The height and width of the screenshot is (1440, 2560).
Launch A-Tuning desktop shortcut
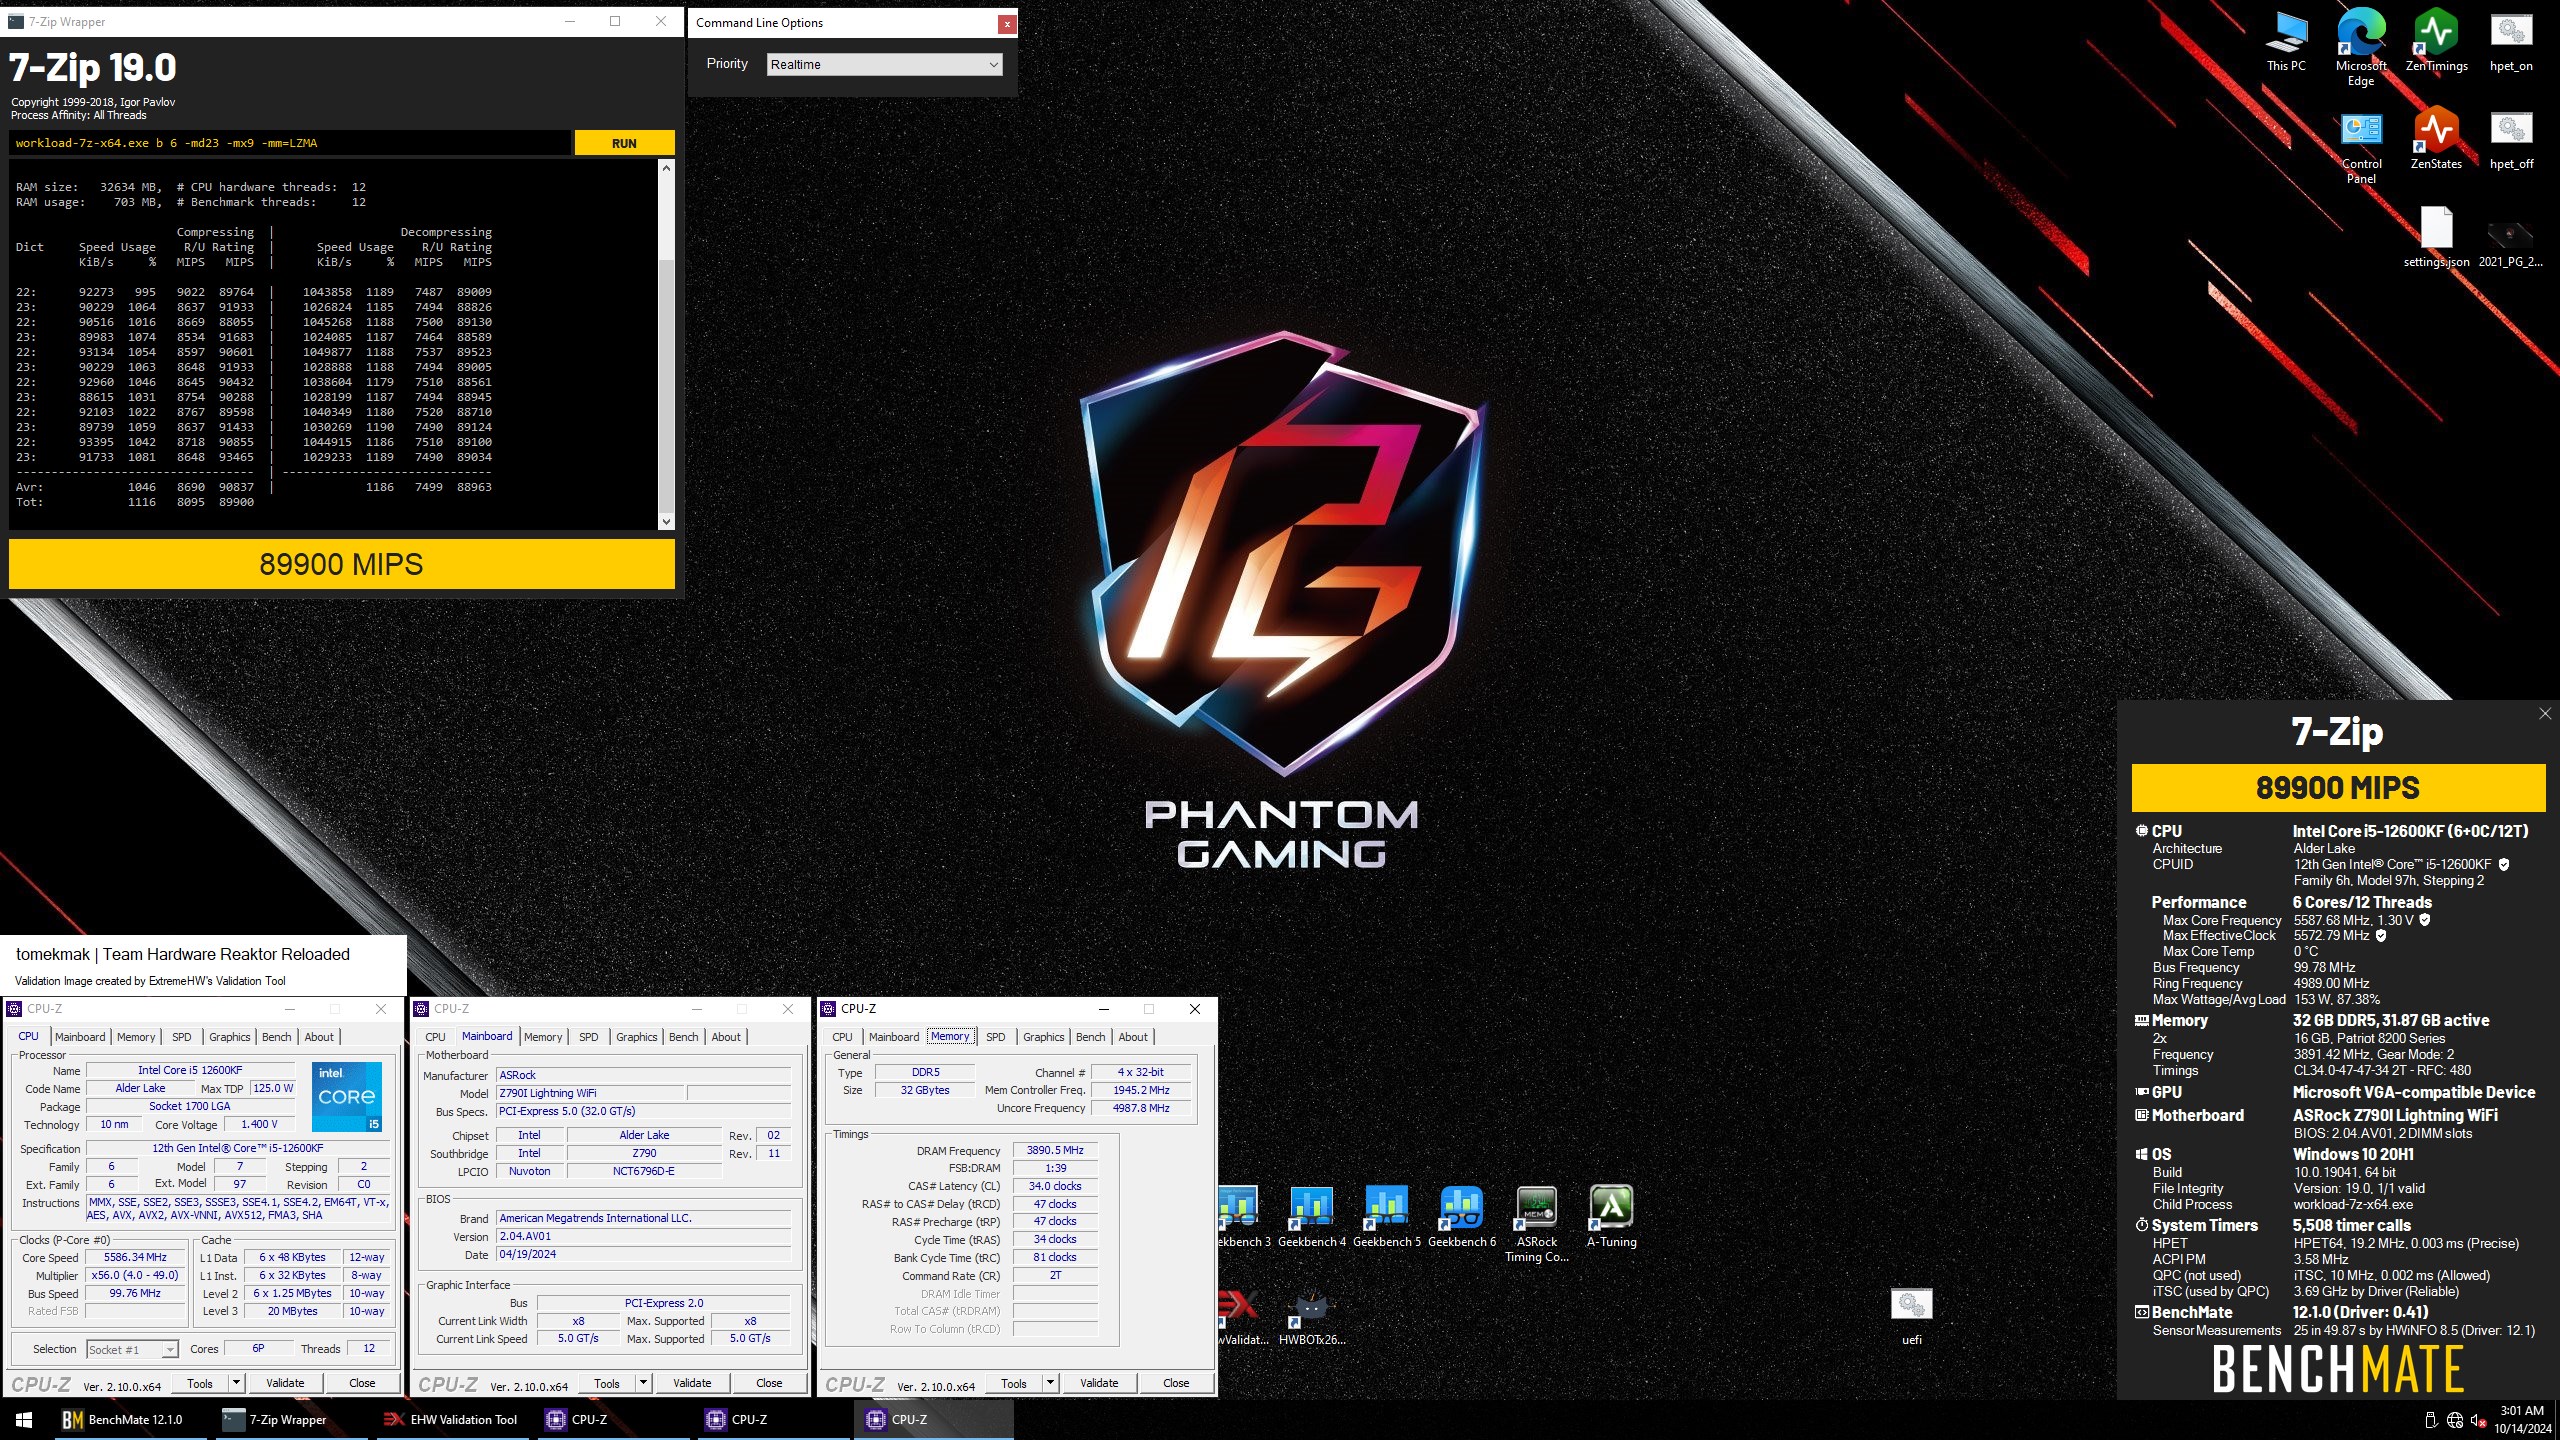click(x=1612, y=1216)
